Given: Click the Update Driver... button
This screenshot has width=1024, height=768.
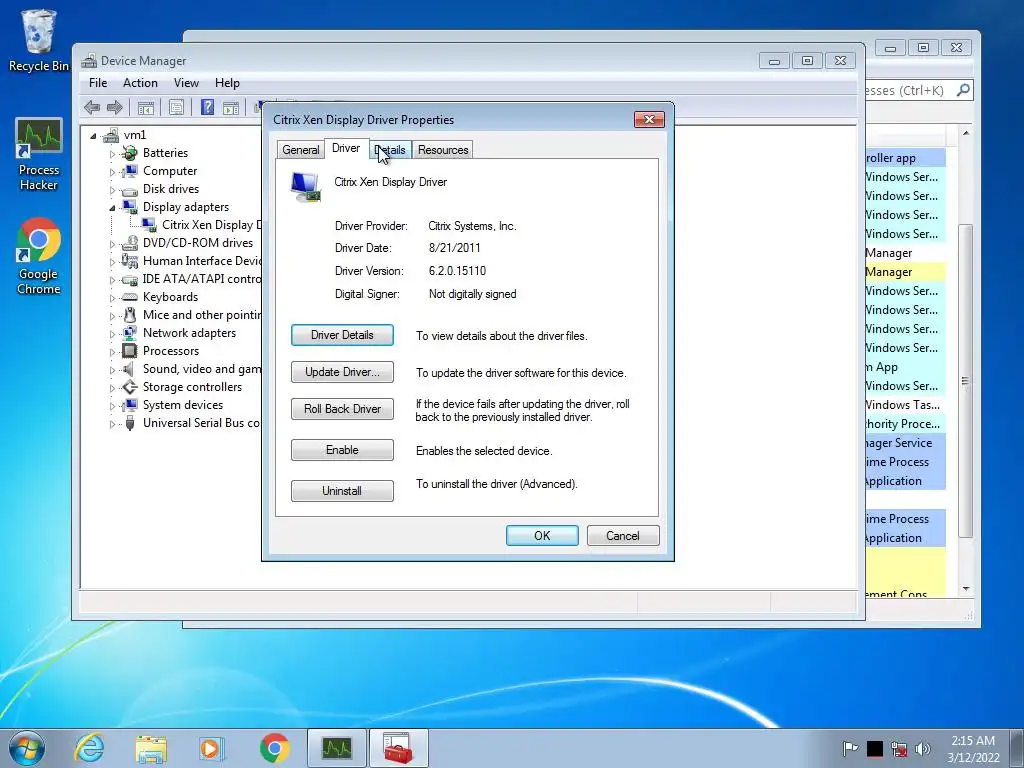Looking at the screenshot, I should pyautogui.click(x=342, y=372).
